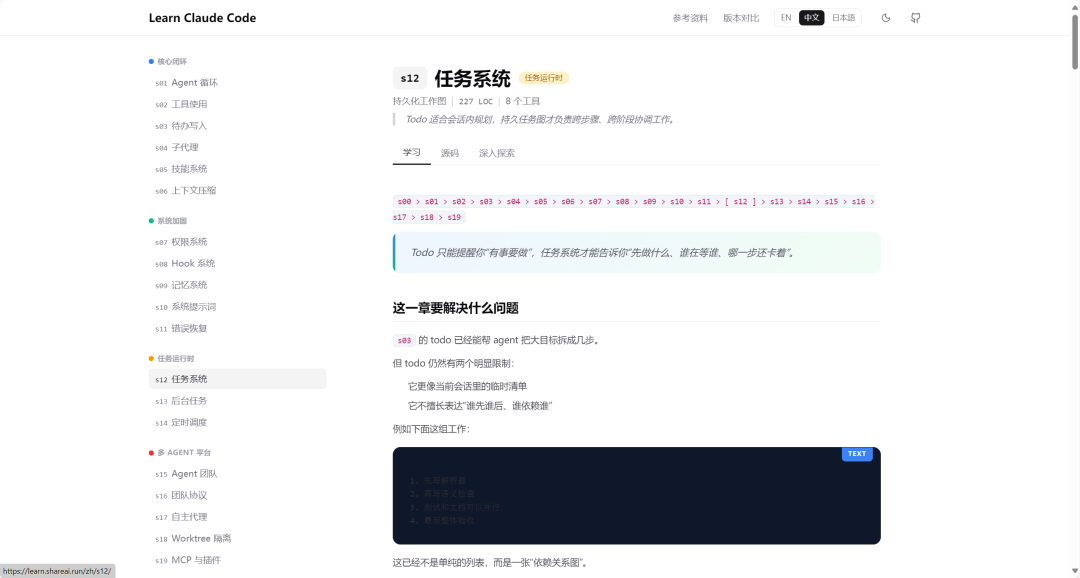Viewport: 1080px width, 578px height.
Task: Open s13 后台任务 in the sidebar
Action: click(x=181, y=400)
